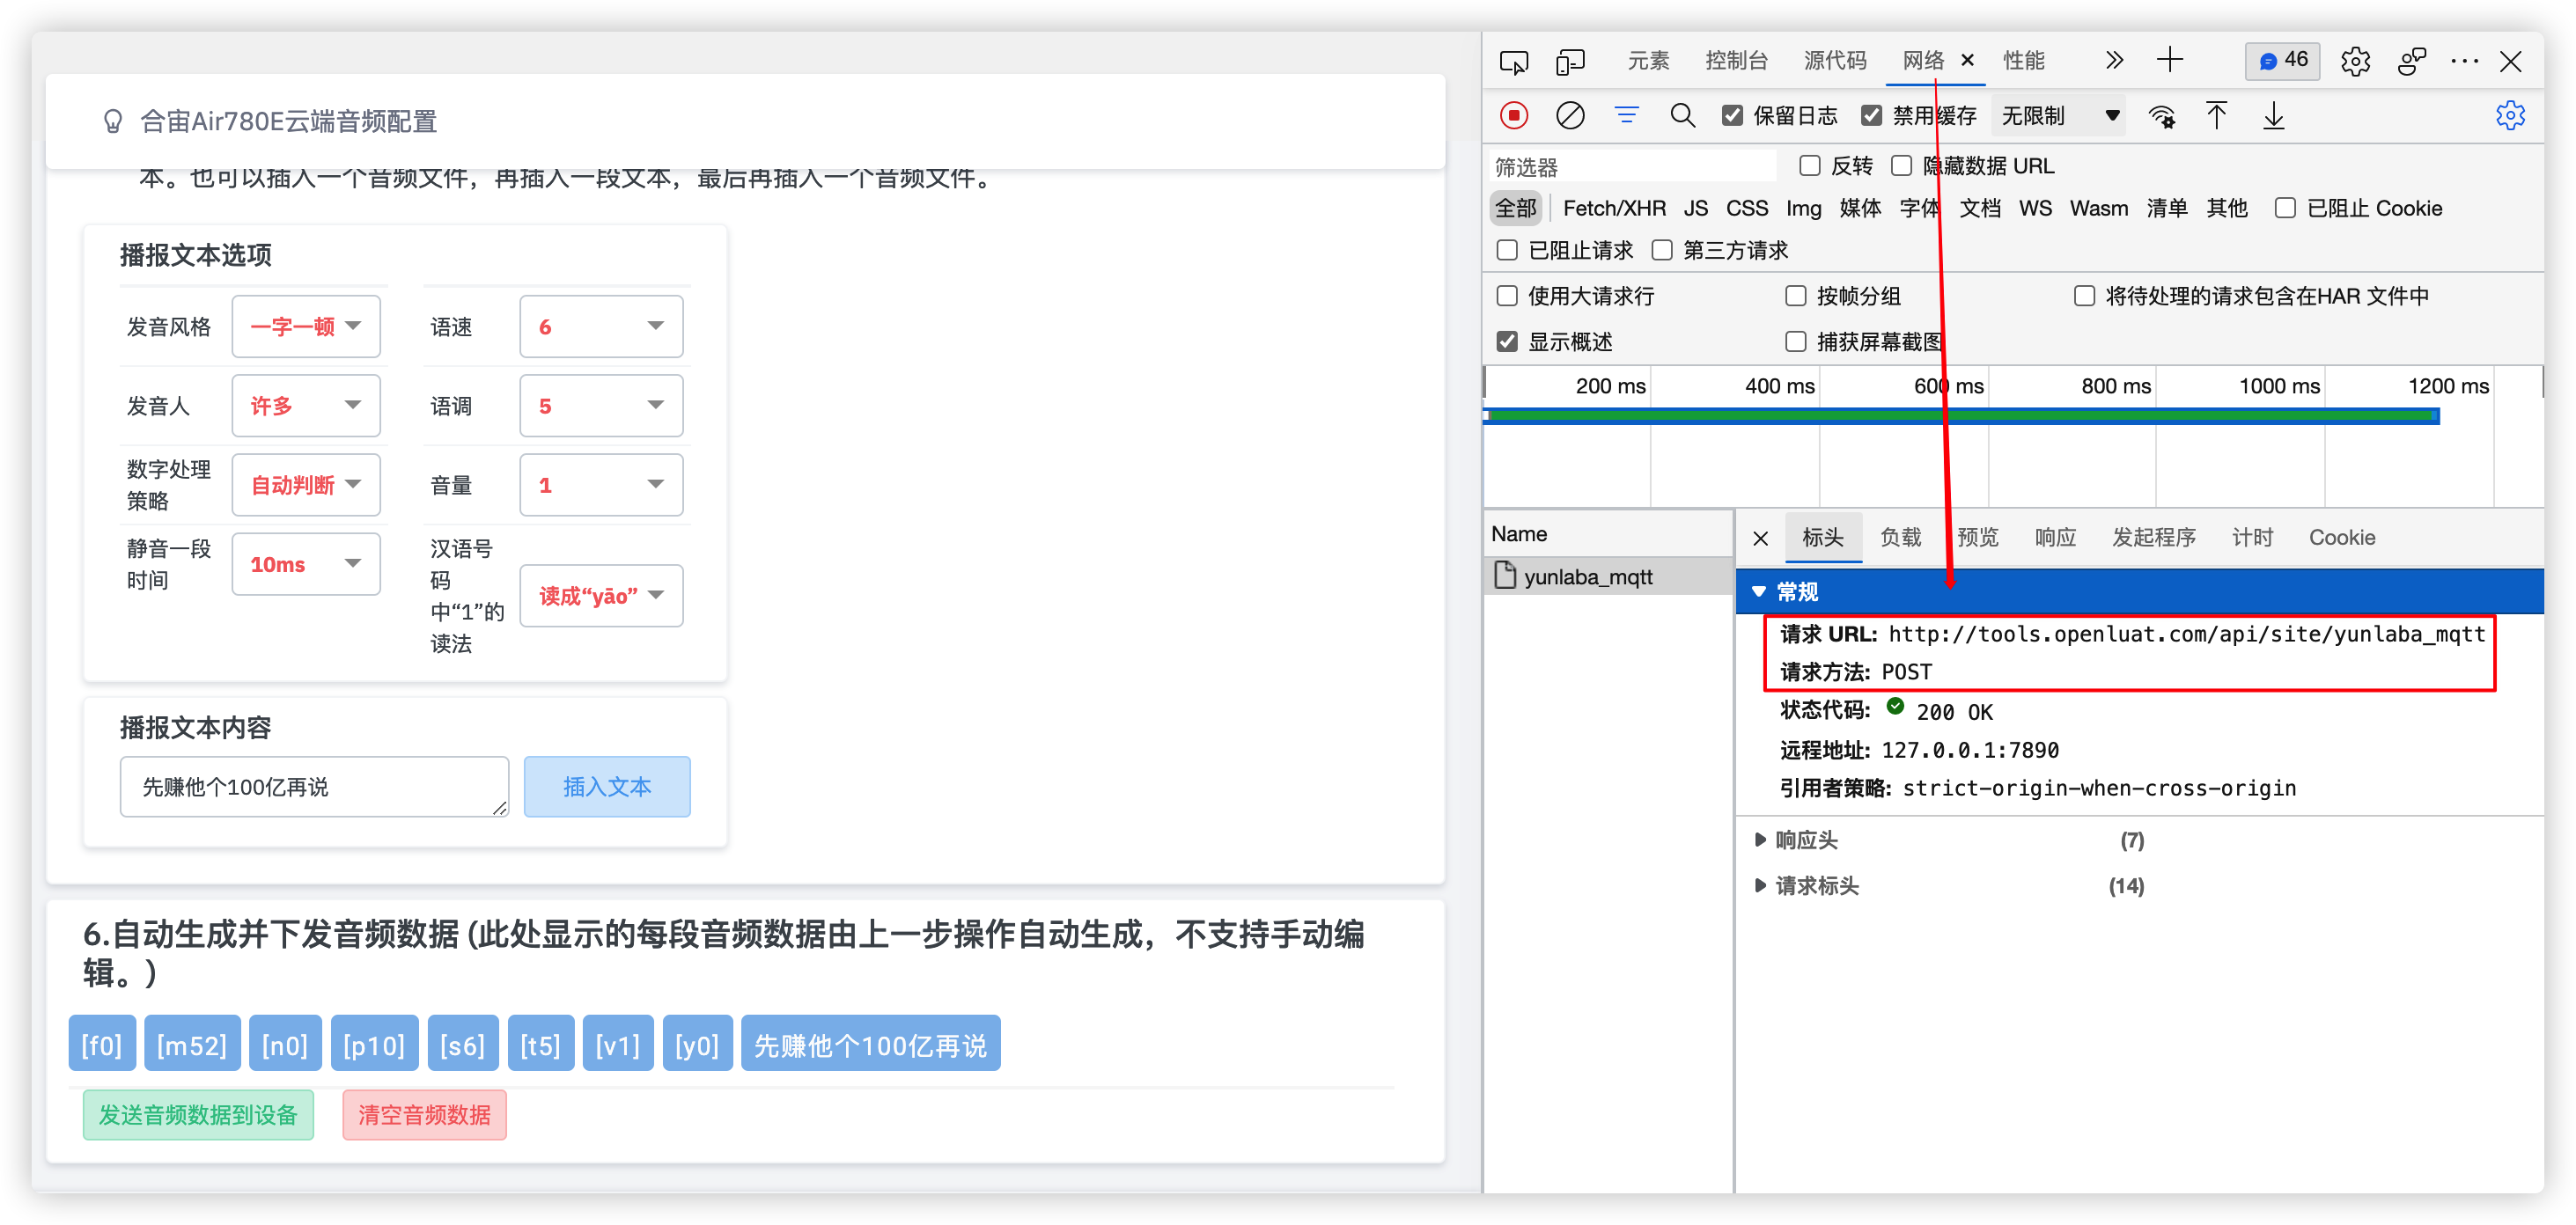Toggle 禁用缓存 checkbox
Image resolution: width=2576 pixels, height=1225 pixels.
(1871, 116)
